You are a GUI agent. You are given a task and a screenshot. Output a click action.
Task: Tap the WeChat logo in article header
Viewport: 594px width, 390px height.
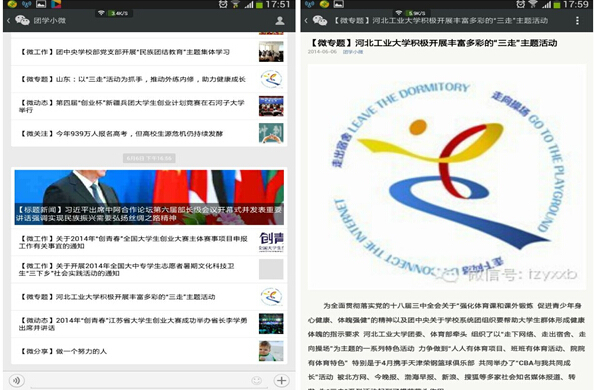(x=320, y=20)
